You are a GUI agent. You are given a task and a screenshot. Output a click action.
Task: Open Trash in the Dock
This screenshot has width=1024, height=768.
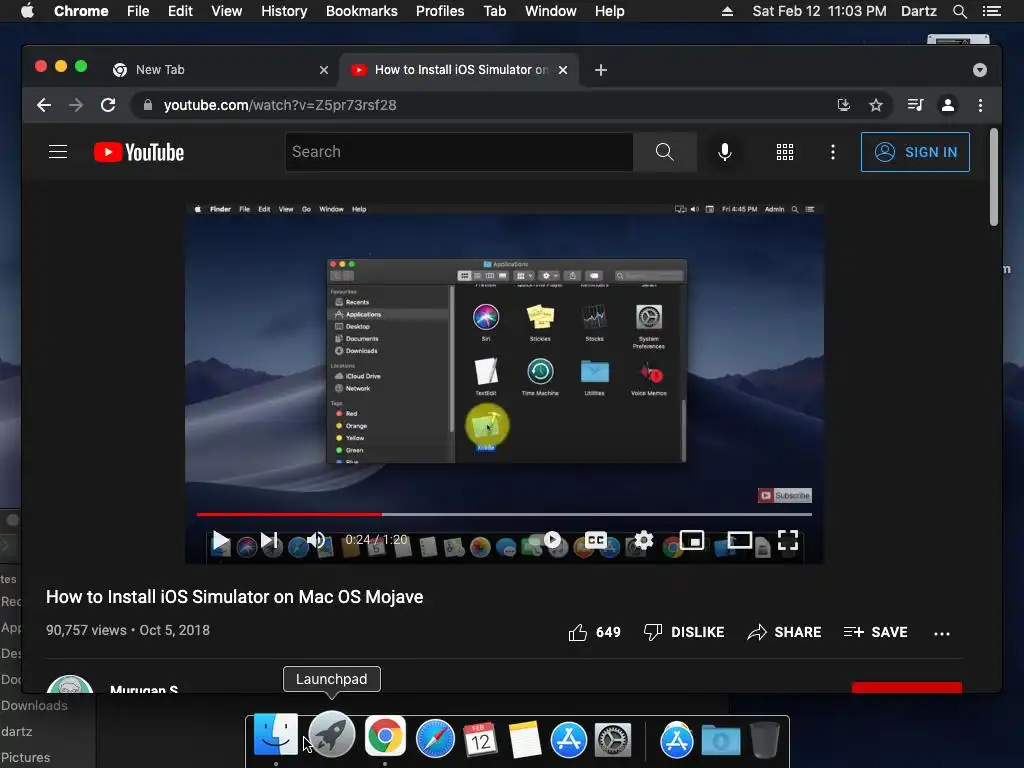coord(765,739)
